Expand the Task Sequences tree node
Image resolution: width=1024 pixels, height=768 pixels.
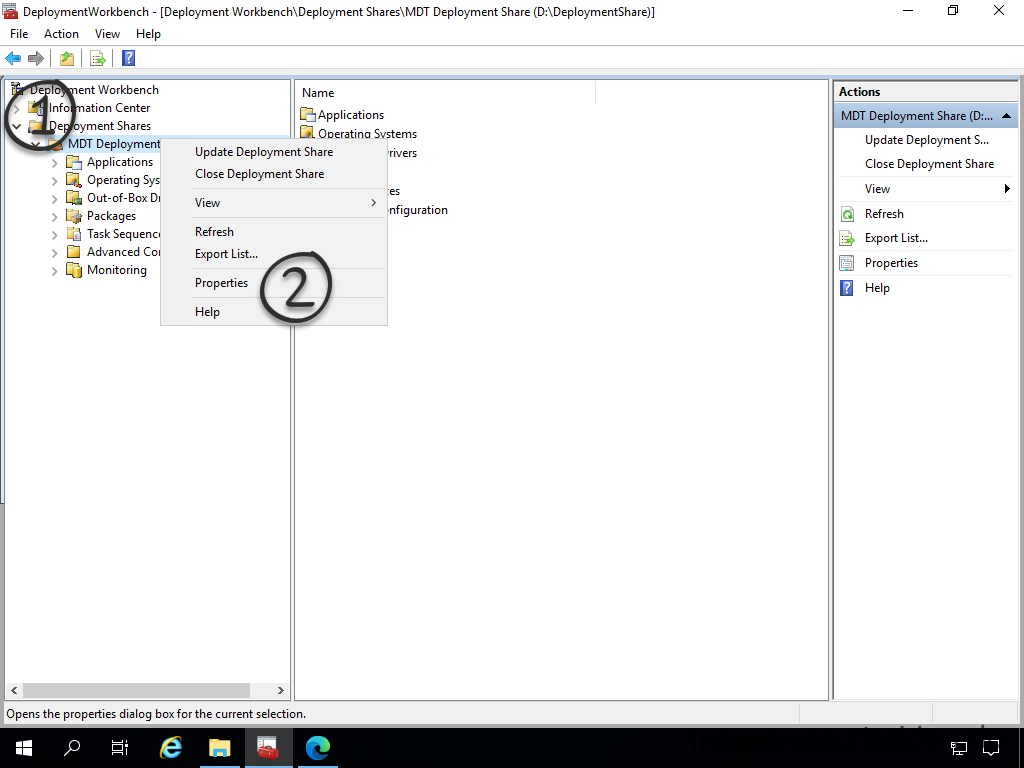tap(55, 234)
